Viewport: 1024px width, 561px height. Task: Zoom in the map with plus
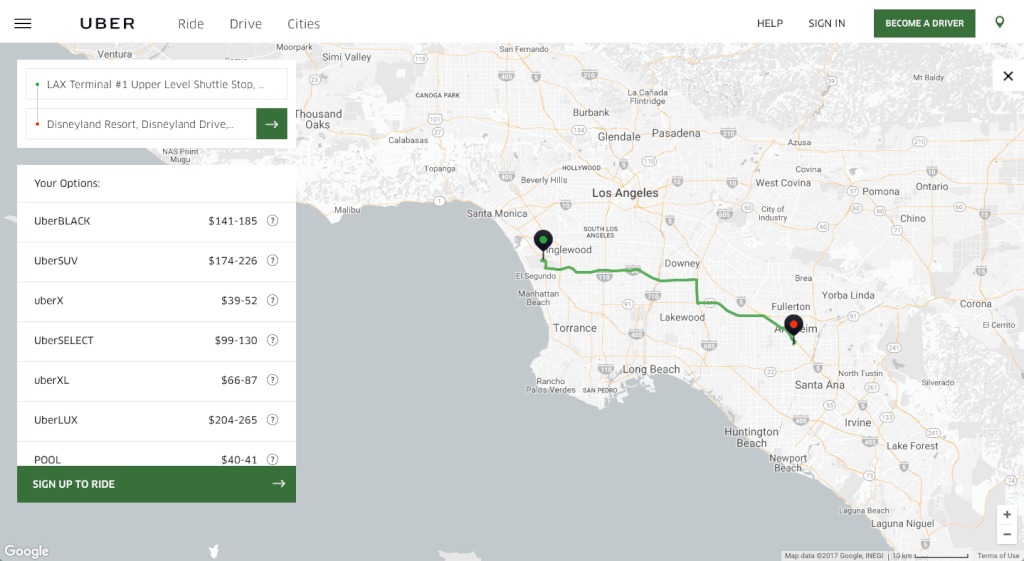1007,515
